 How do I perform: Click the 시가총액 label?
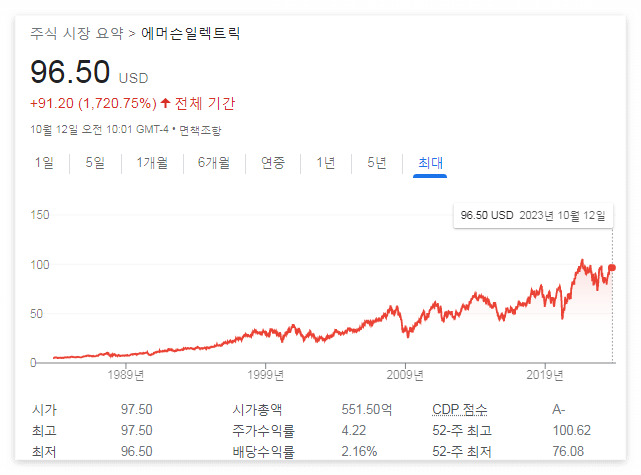coord(257,409)
